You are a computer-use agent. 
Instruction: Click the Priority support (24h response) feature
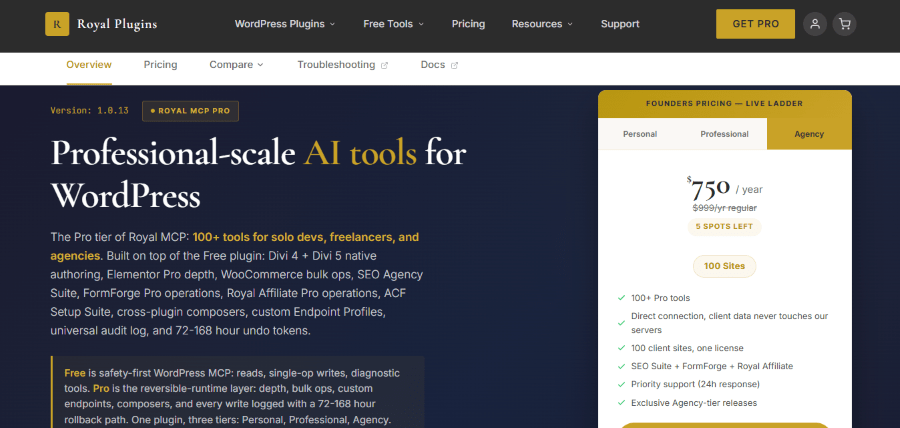695,384
